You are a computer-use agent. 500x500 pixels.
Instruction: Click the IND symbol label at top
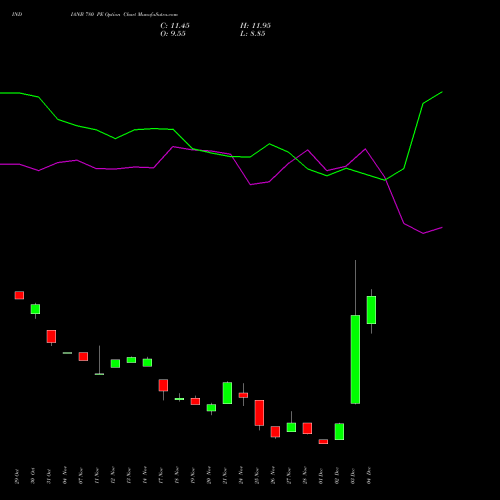17,14
